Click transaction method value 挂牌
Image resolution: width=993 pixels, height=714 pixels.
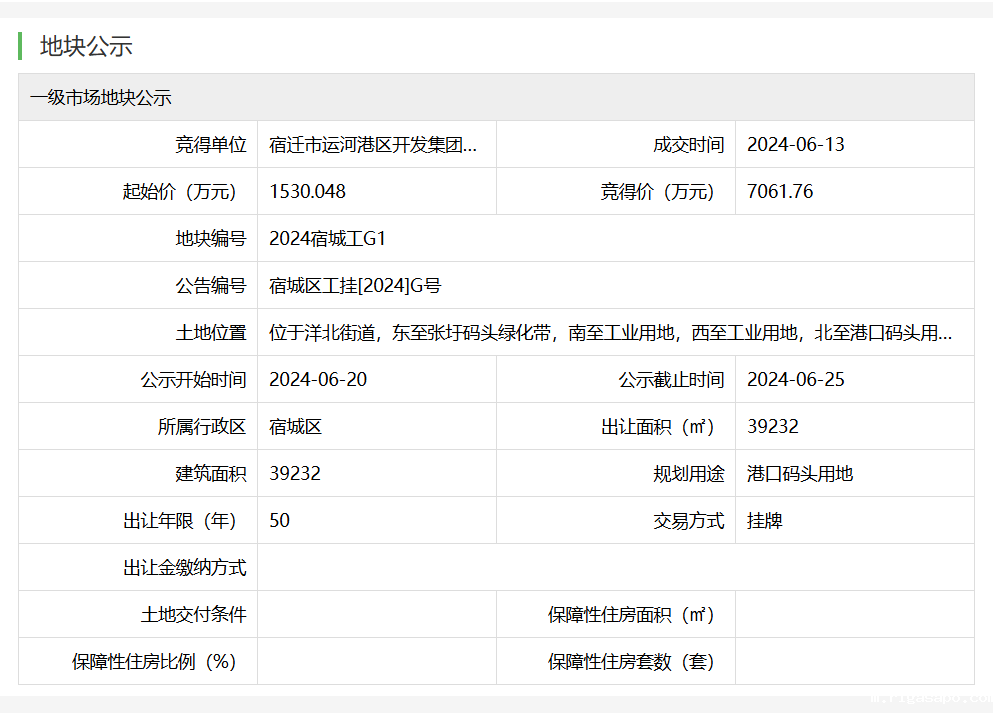point(764,521)
